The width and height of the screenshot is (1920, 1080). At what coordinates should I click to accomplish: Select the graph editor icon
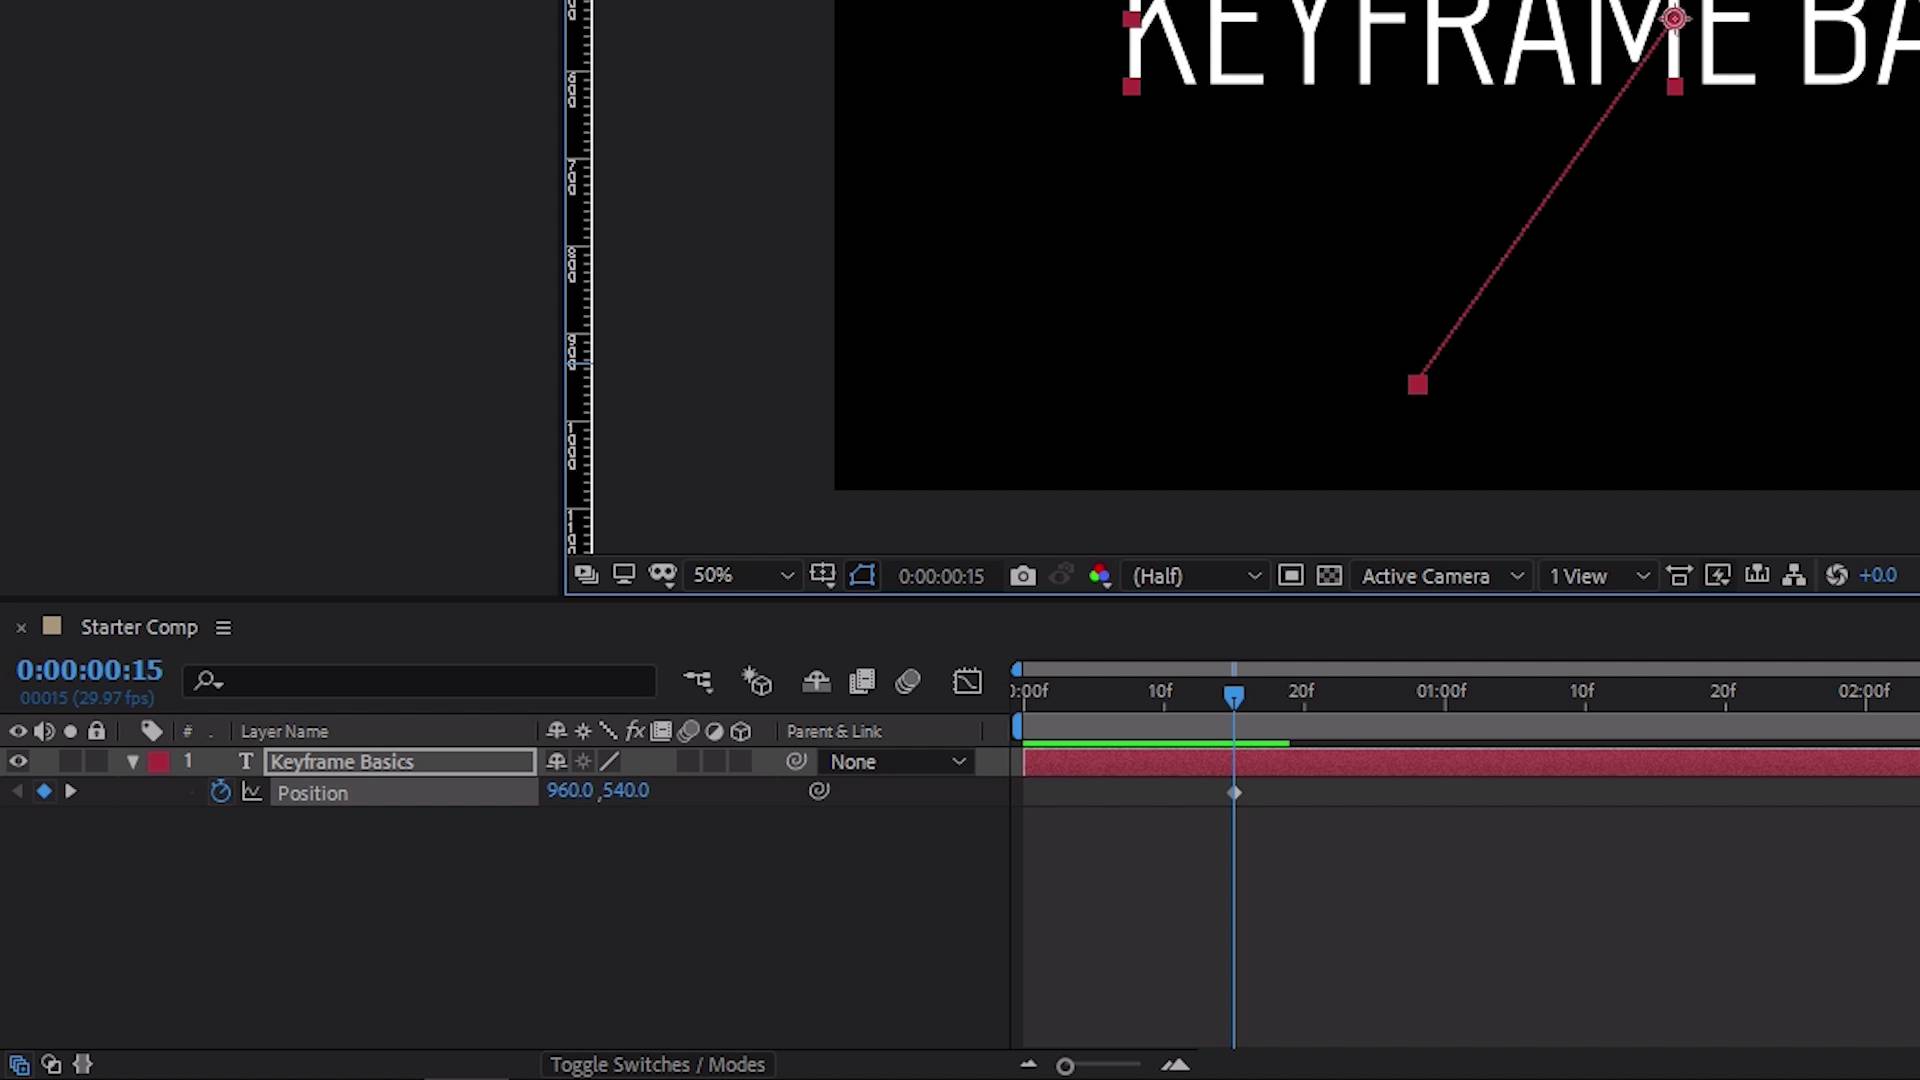[x=967, y=682]
